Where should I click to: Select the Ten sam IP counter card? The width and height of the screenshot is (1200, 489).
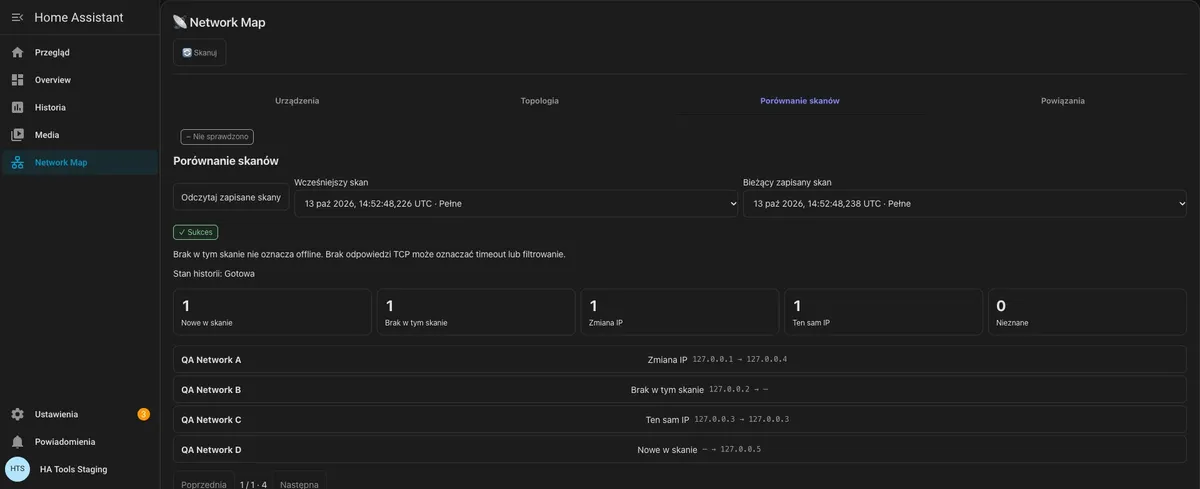tap(884, 312)
